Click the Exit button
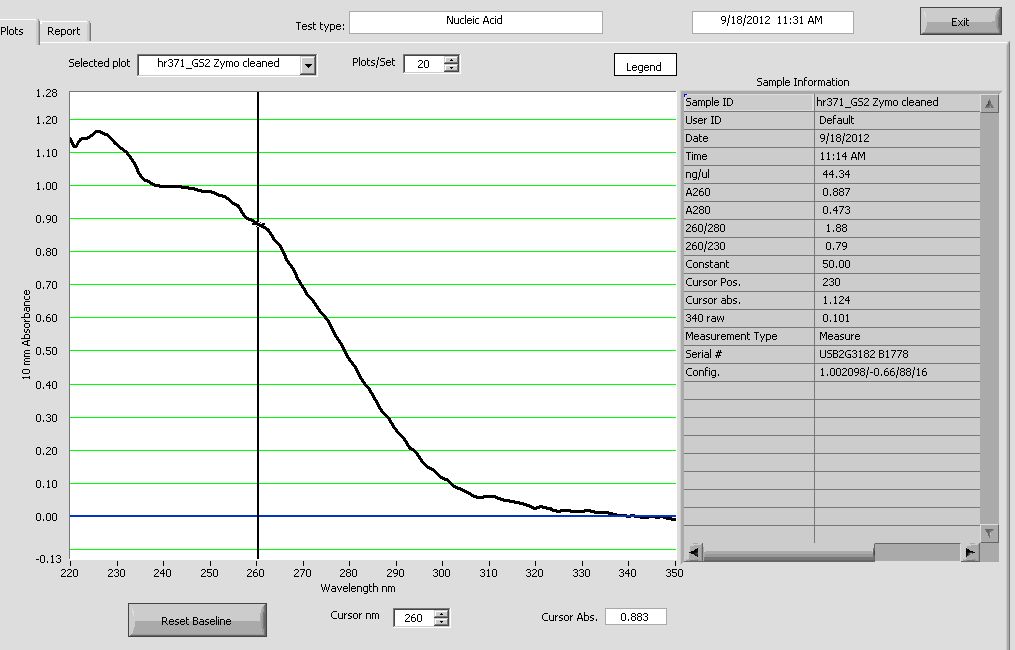 960,21
